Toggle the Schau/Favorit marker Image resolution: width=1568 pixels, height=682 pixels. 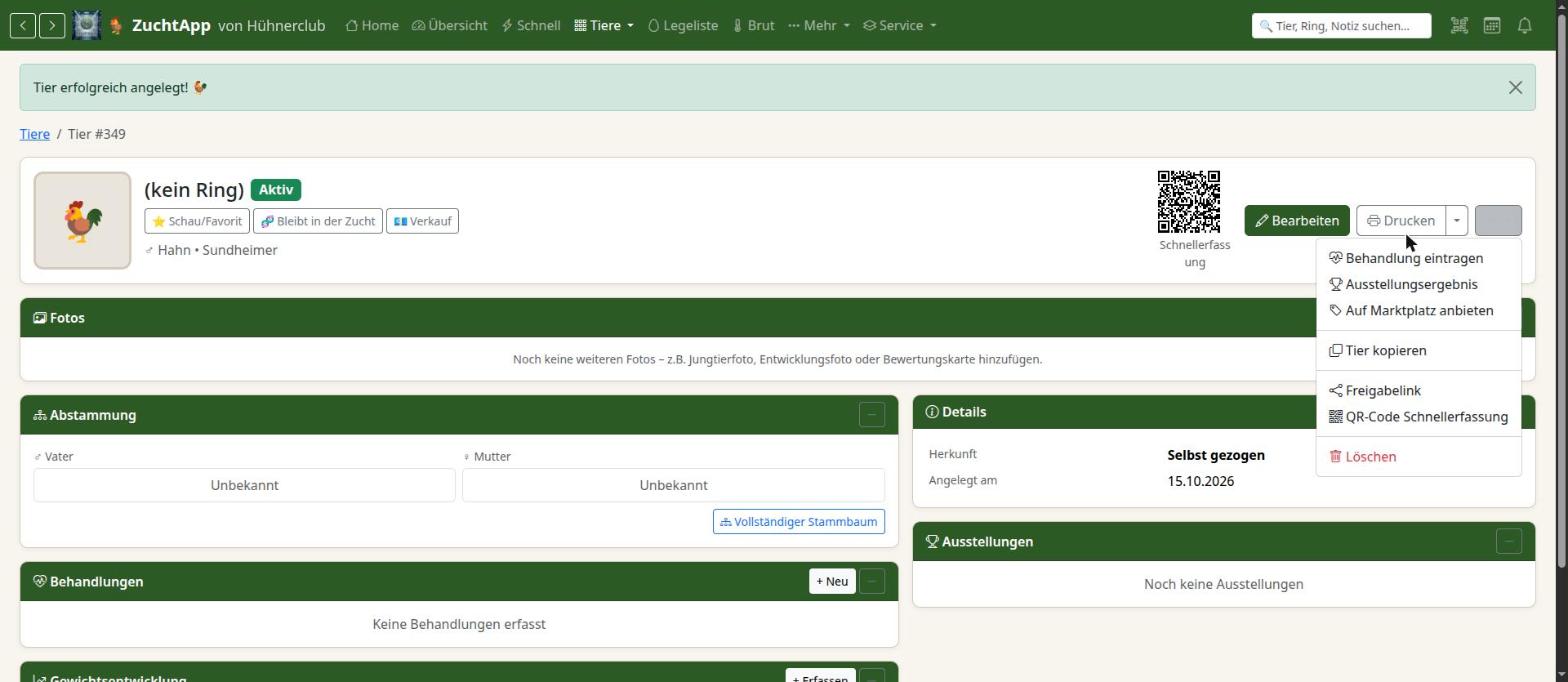coord(197,221)
